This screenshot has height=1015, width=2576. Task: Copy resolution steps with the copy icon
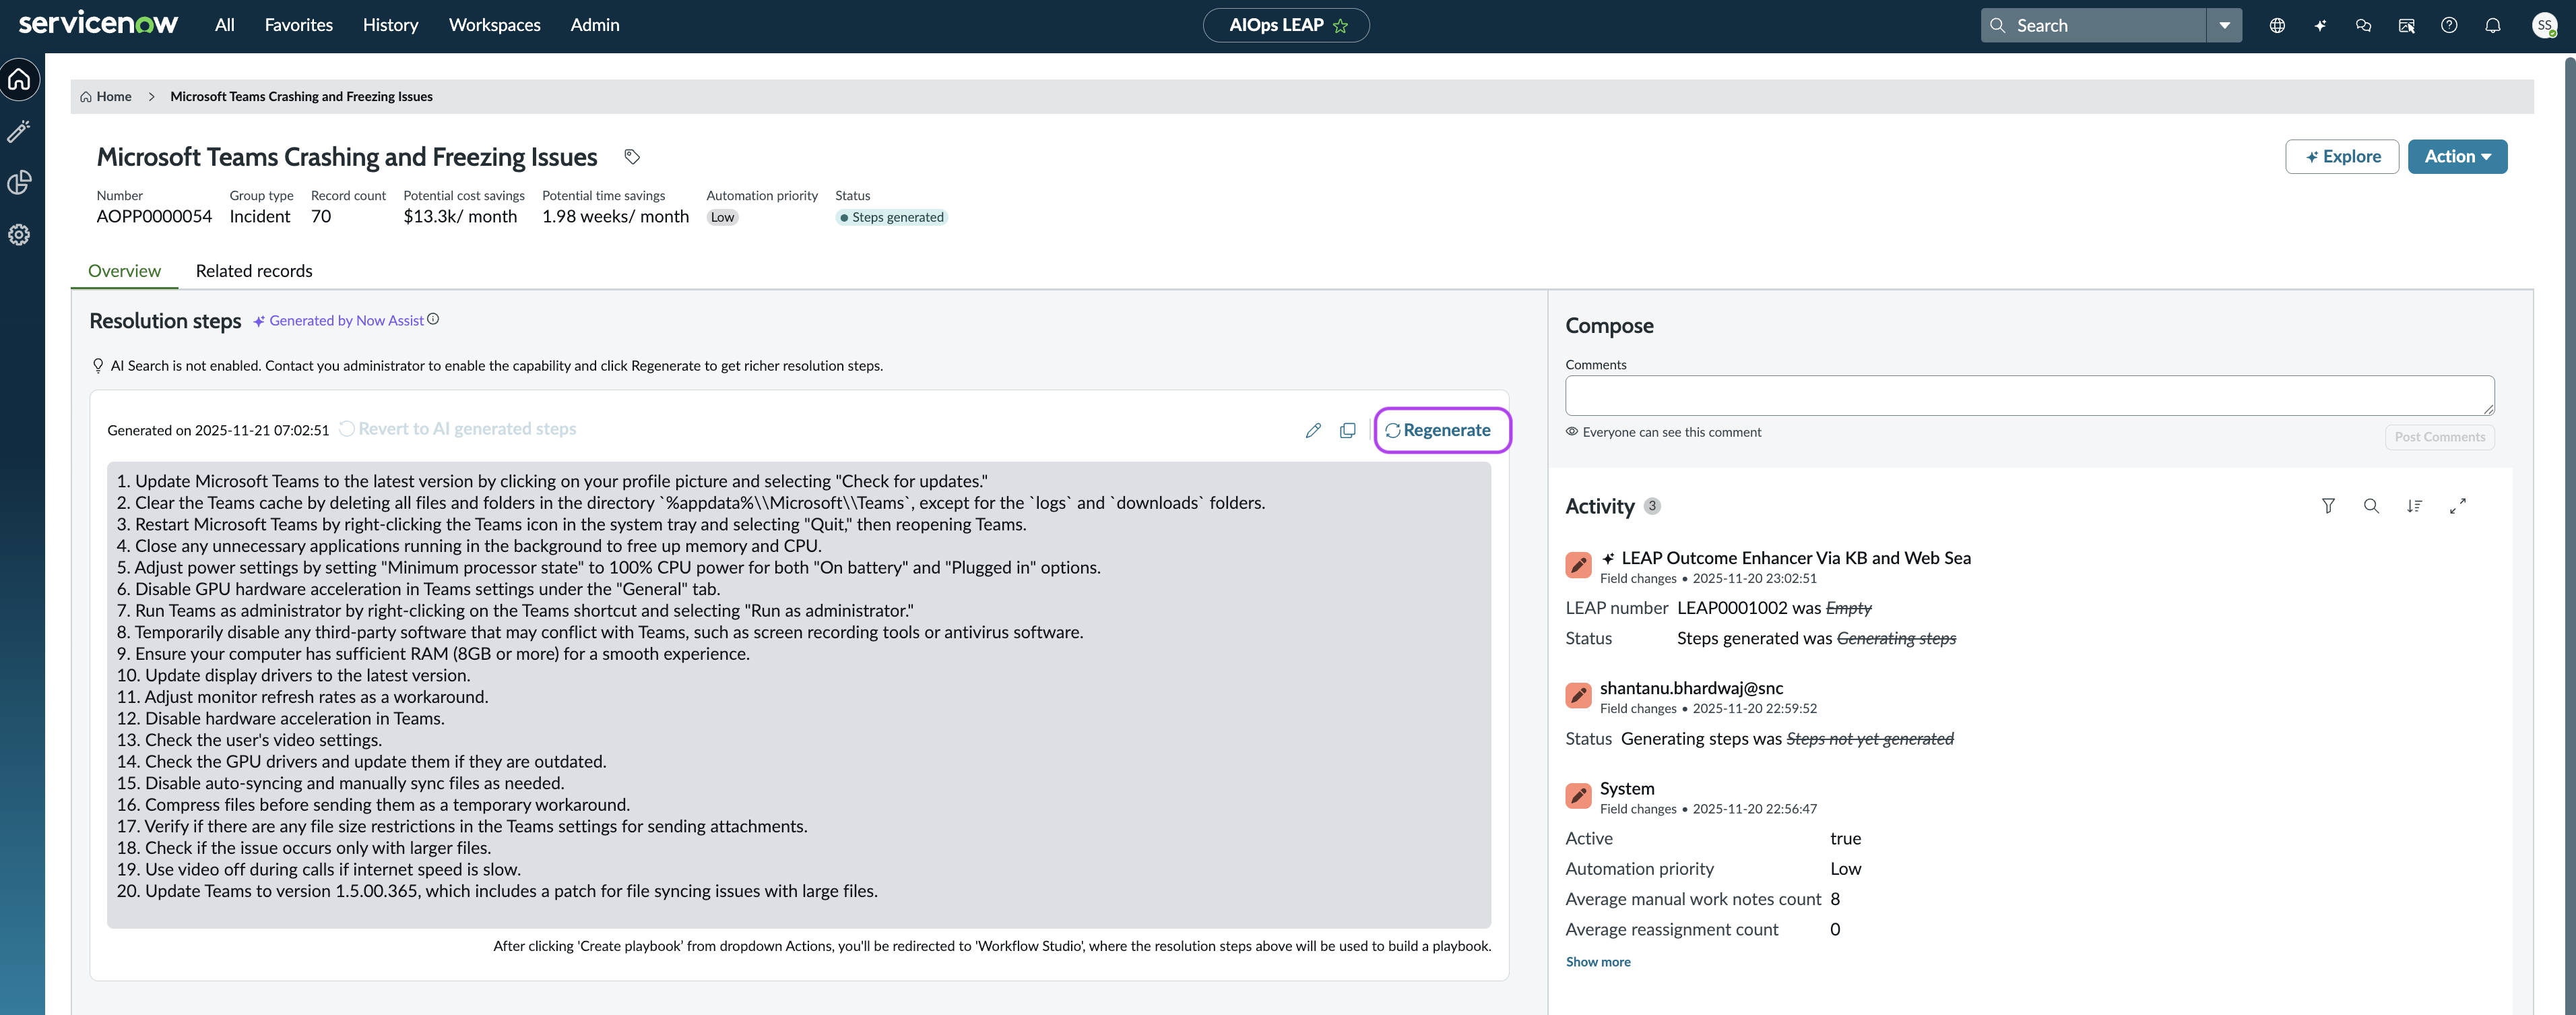point(1348,430)
